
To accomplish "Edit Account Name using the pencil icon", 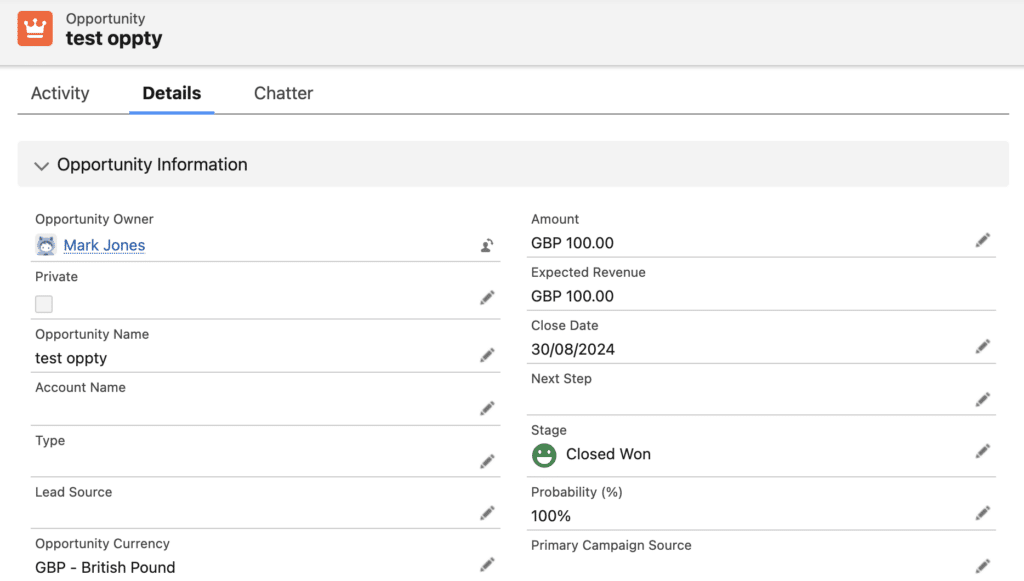I will click(487, 409).
